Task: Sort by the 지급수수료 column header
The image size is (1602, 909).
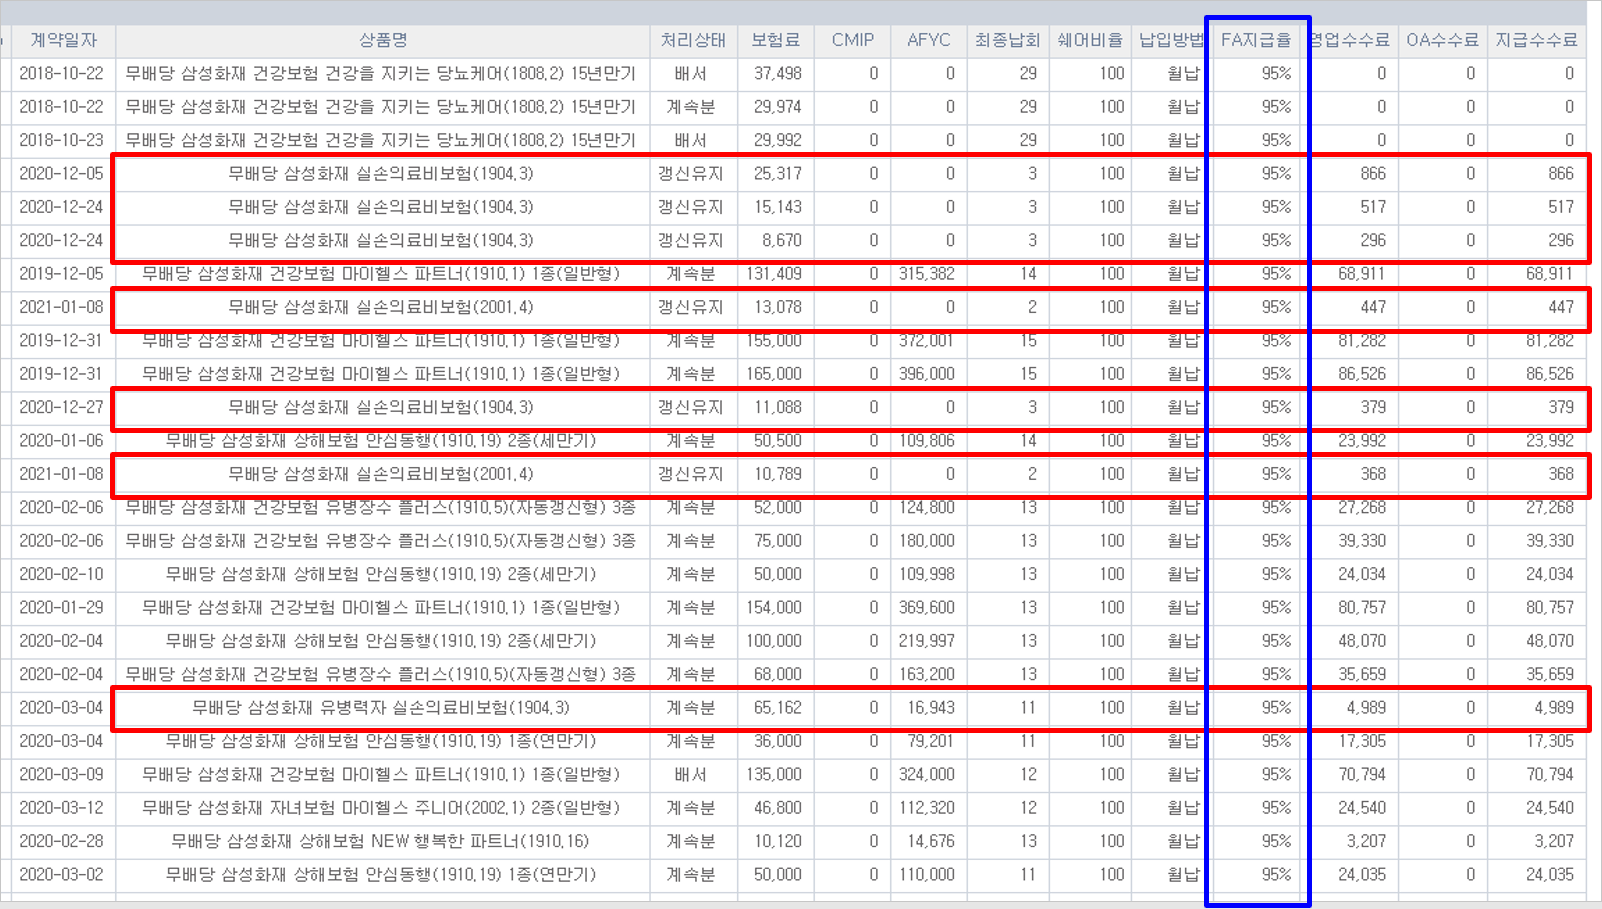Action: (1536, 40)
